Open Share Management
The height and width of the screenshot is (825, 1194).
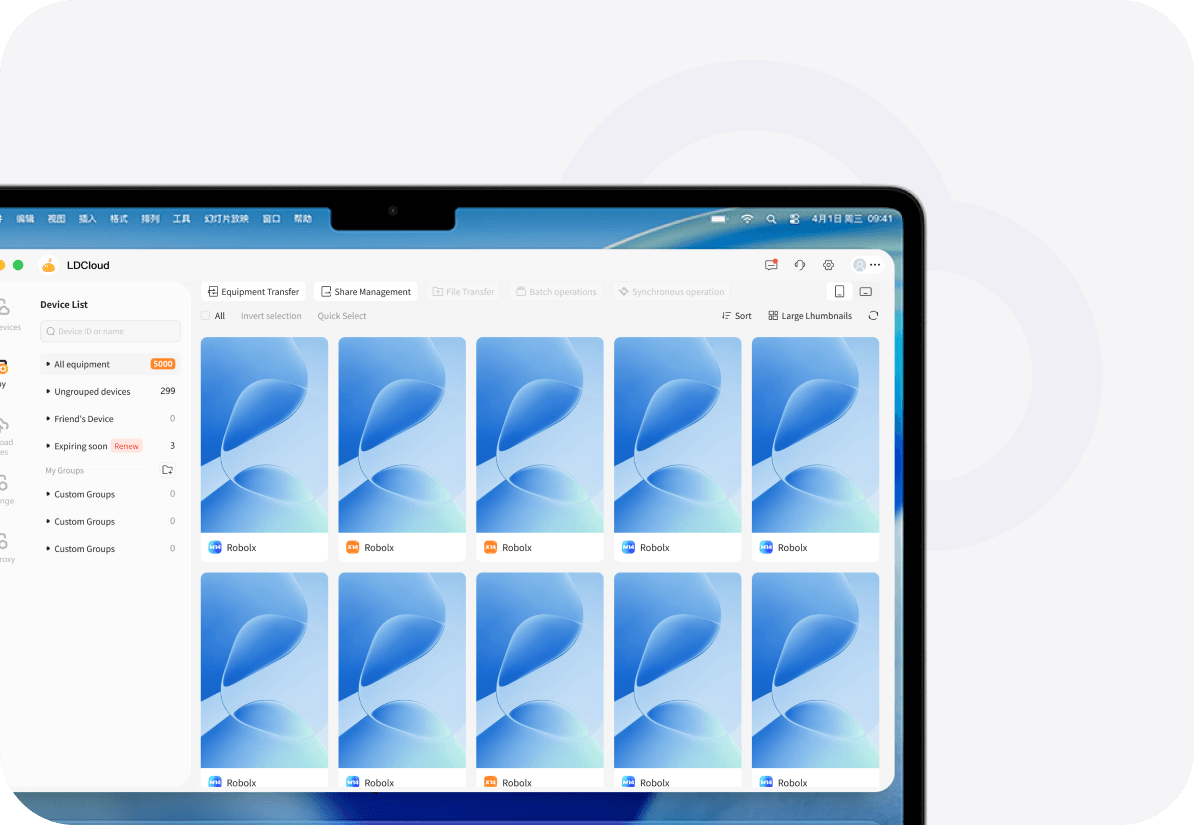(366, 292)
